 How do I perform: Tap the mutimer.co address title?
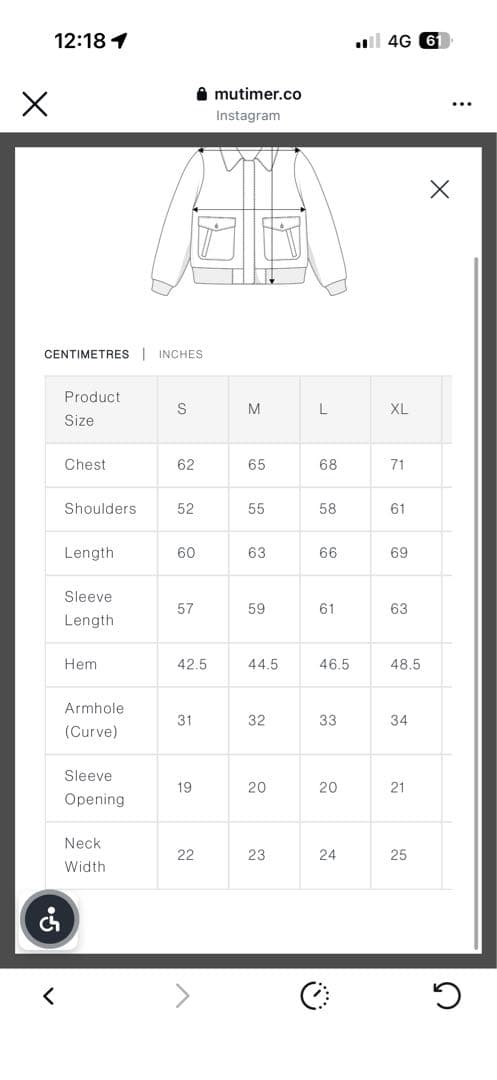click(257, 94)
